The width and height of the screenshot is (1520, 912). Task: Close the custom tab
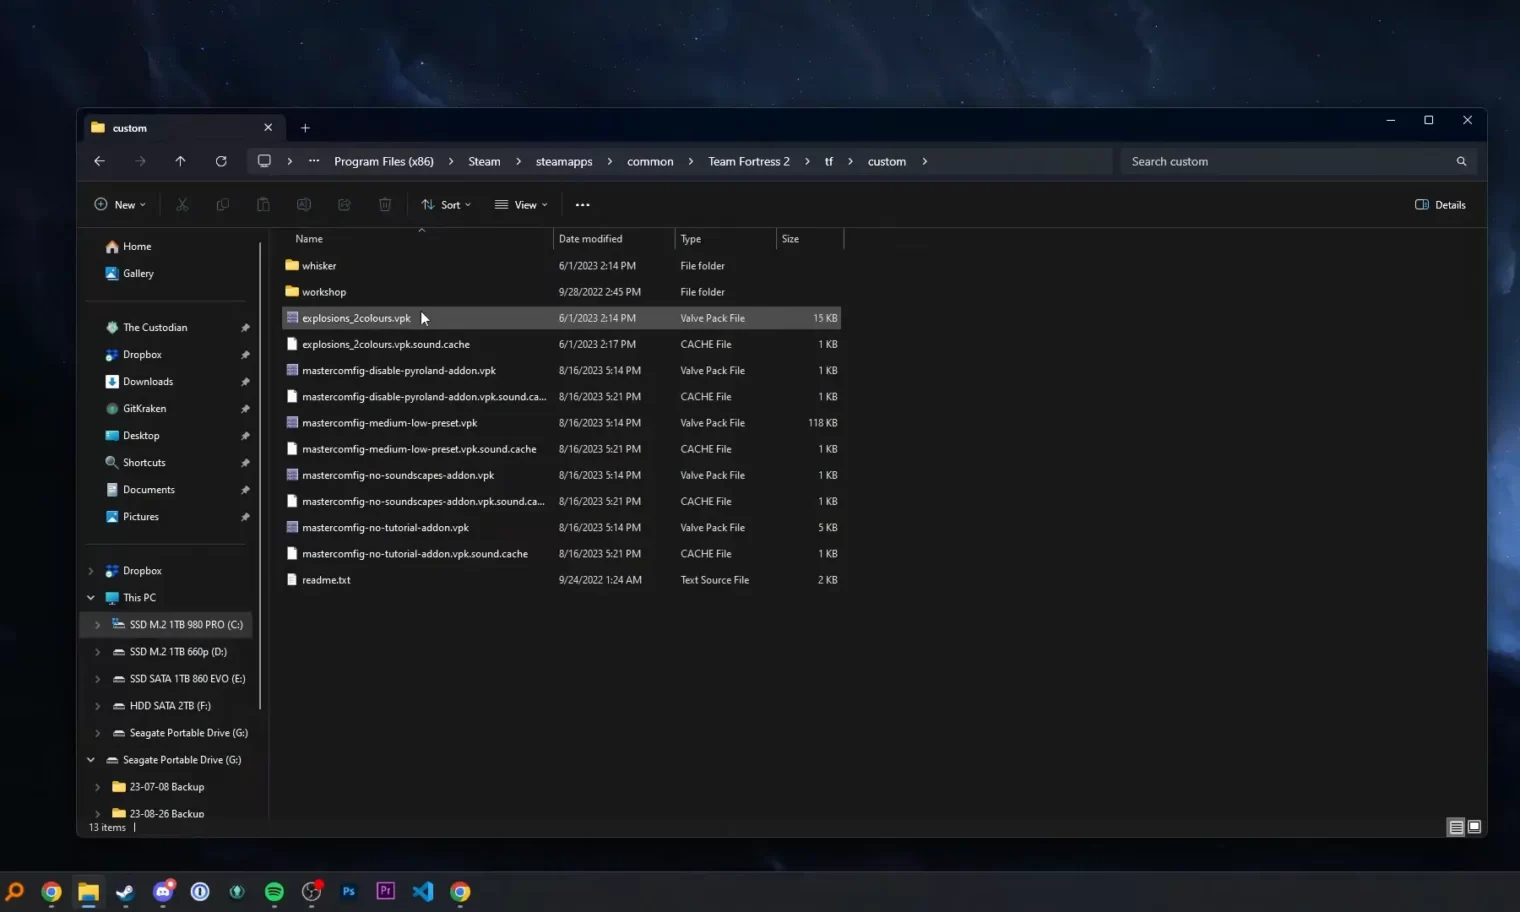click(x=268, y=127)
